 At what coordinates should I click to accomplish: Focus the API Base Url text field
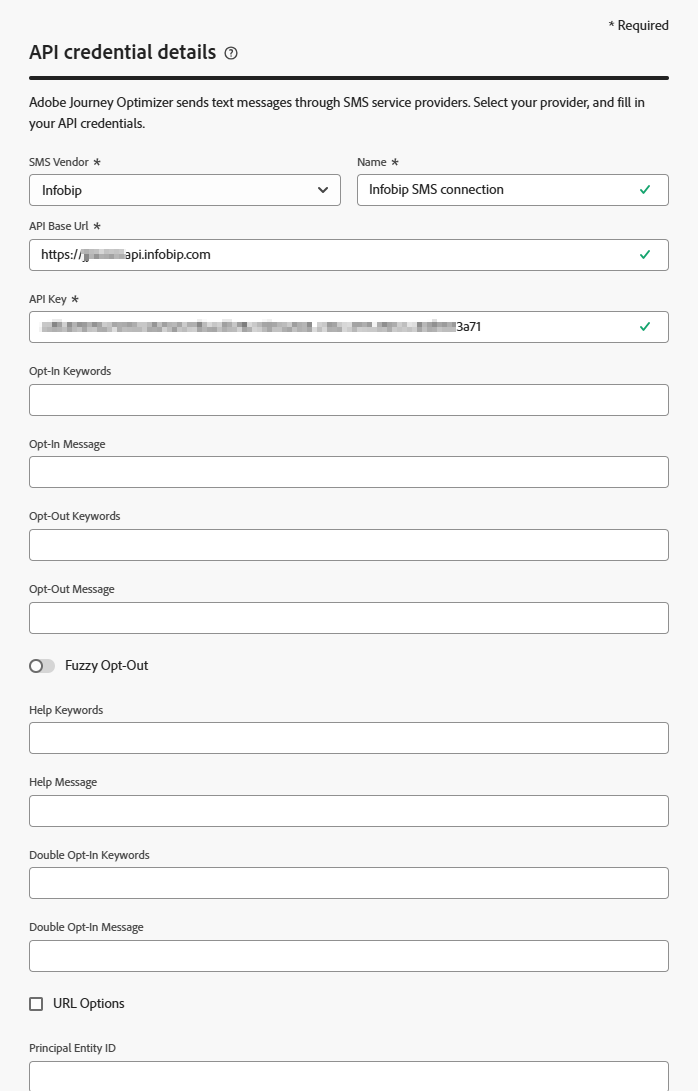click(x=330, y=255)
